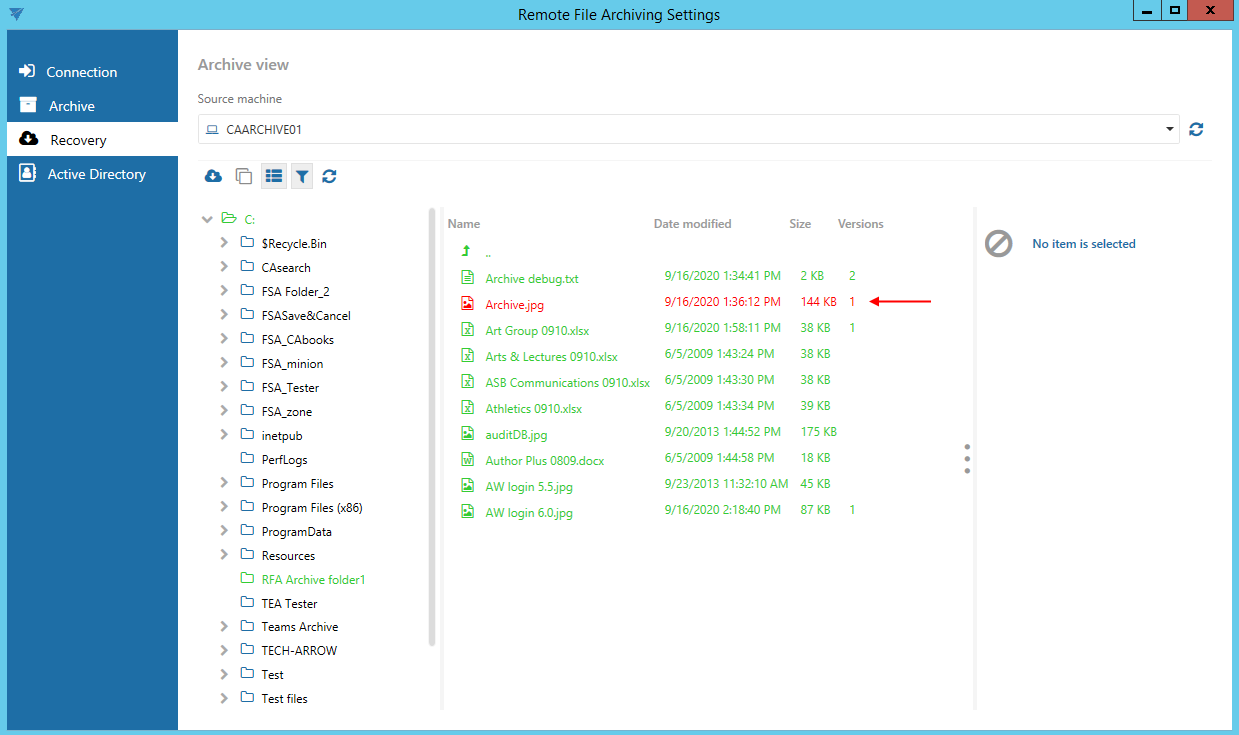The width and height of the screenshot is (1239, 735).
Task: Open the Active Directory section
Action: point(96,174)
